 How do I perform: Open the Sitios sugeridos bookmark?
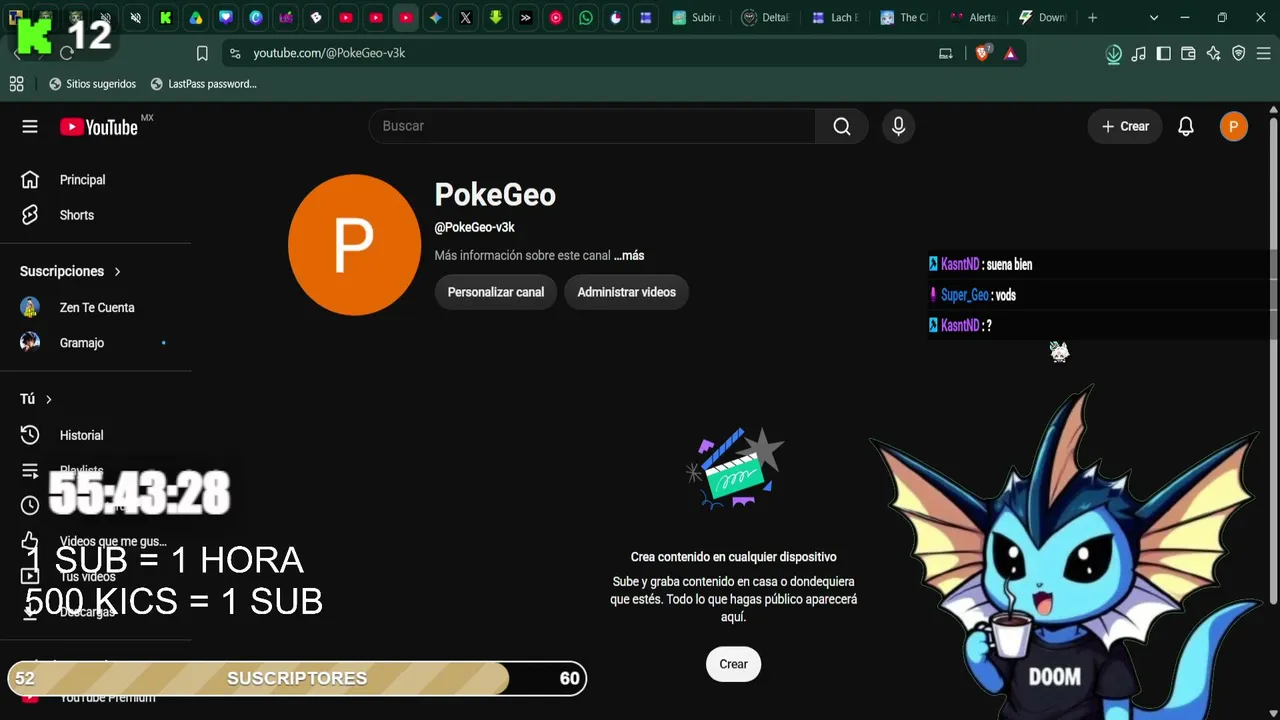(x=93, y=84)
